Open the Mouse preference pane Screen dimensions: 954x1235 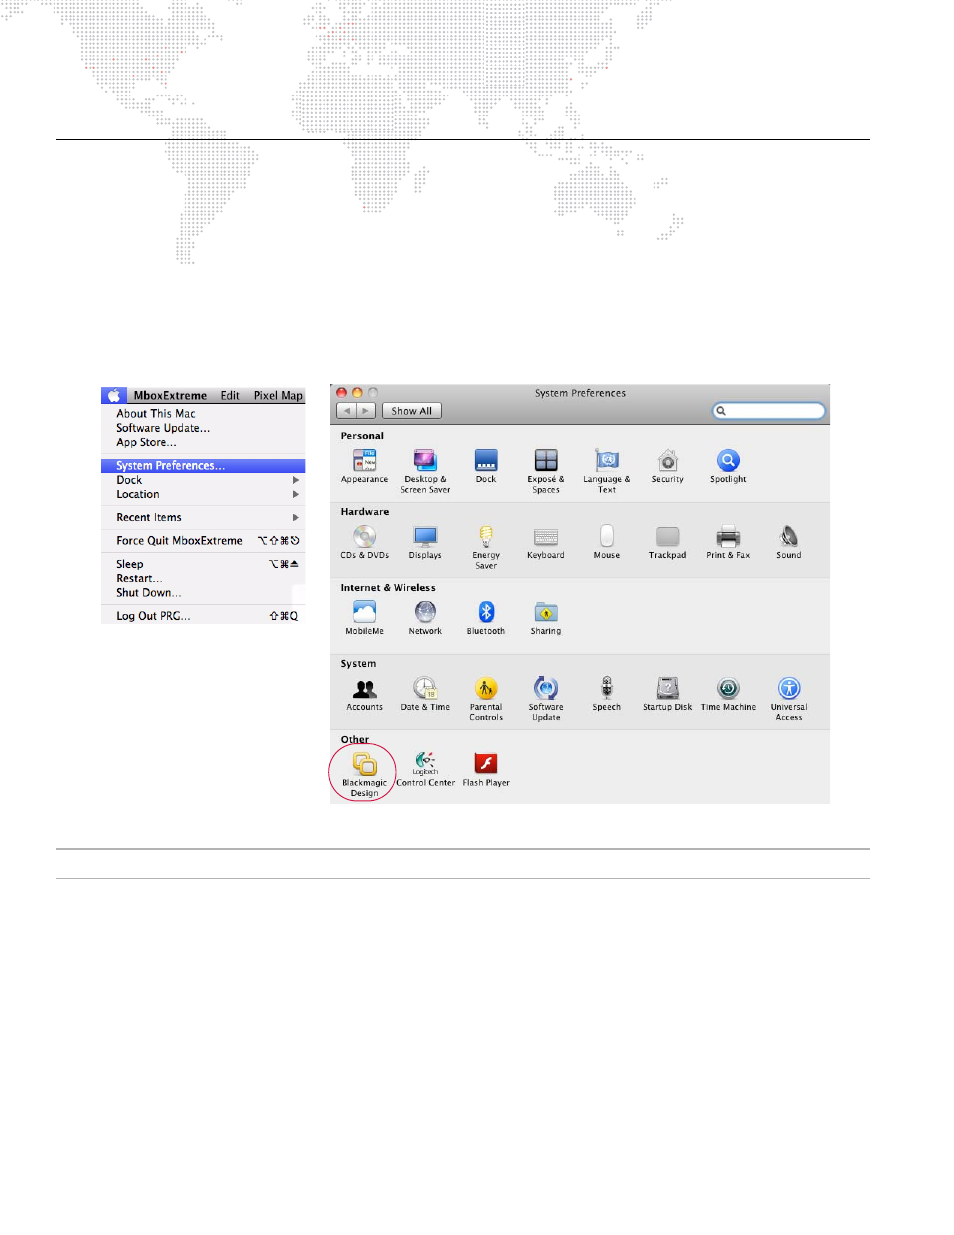607,542
